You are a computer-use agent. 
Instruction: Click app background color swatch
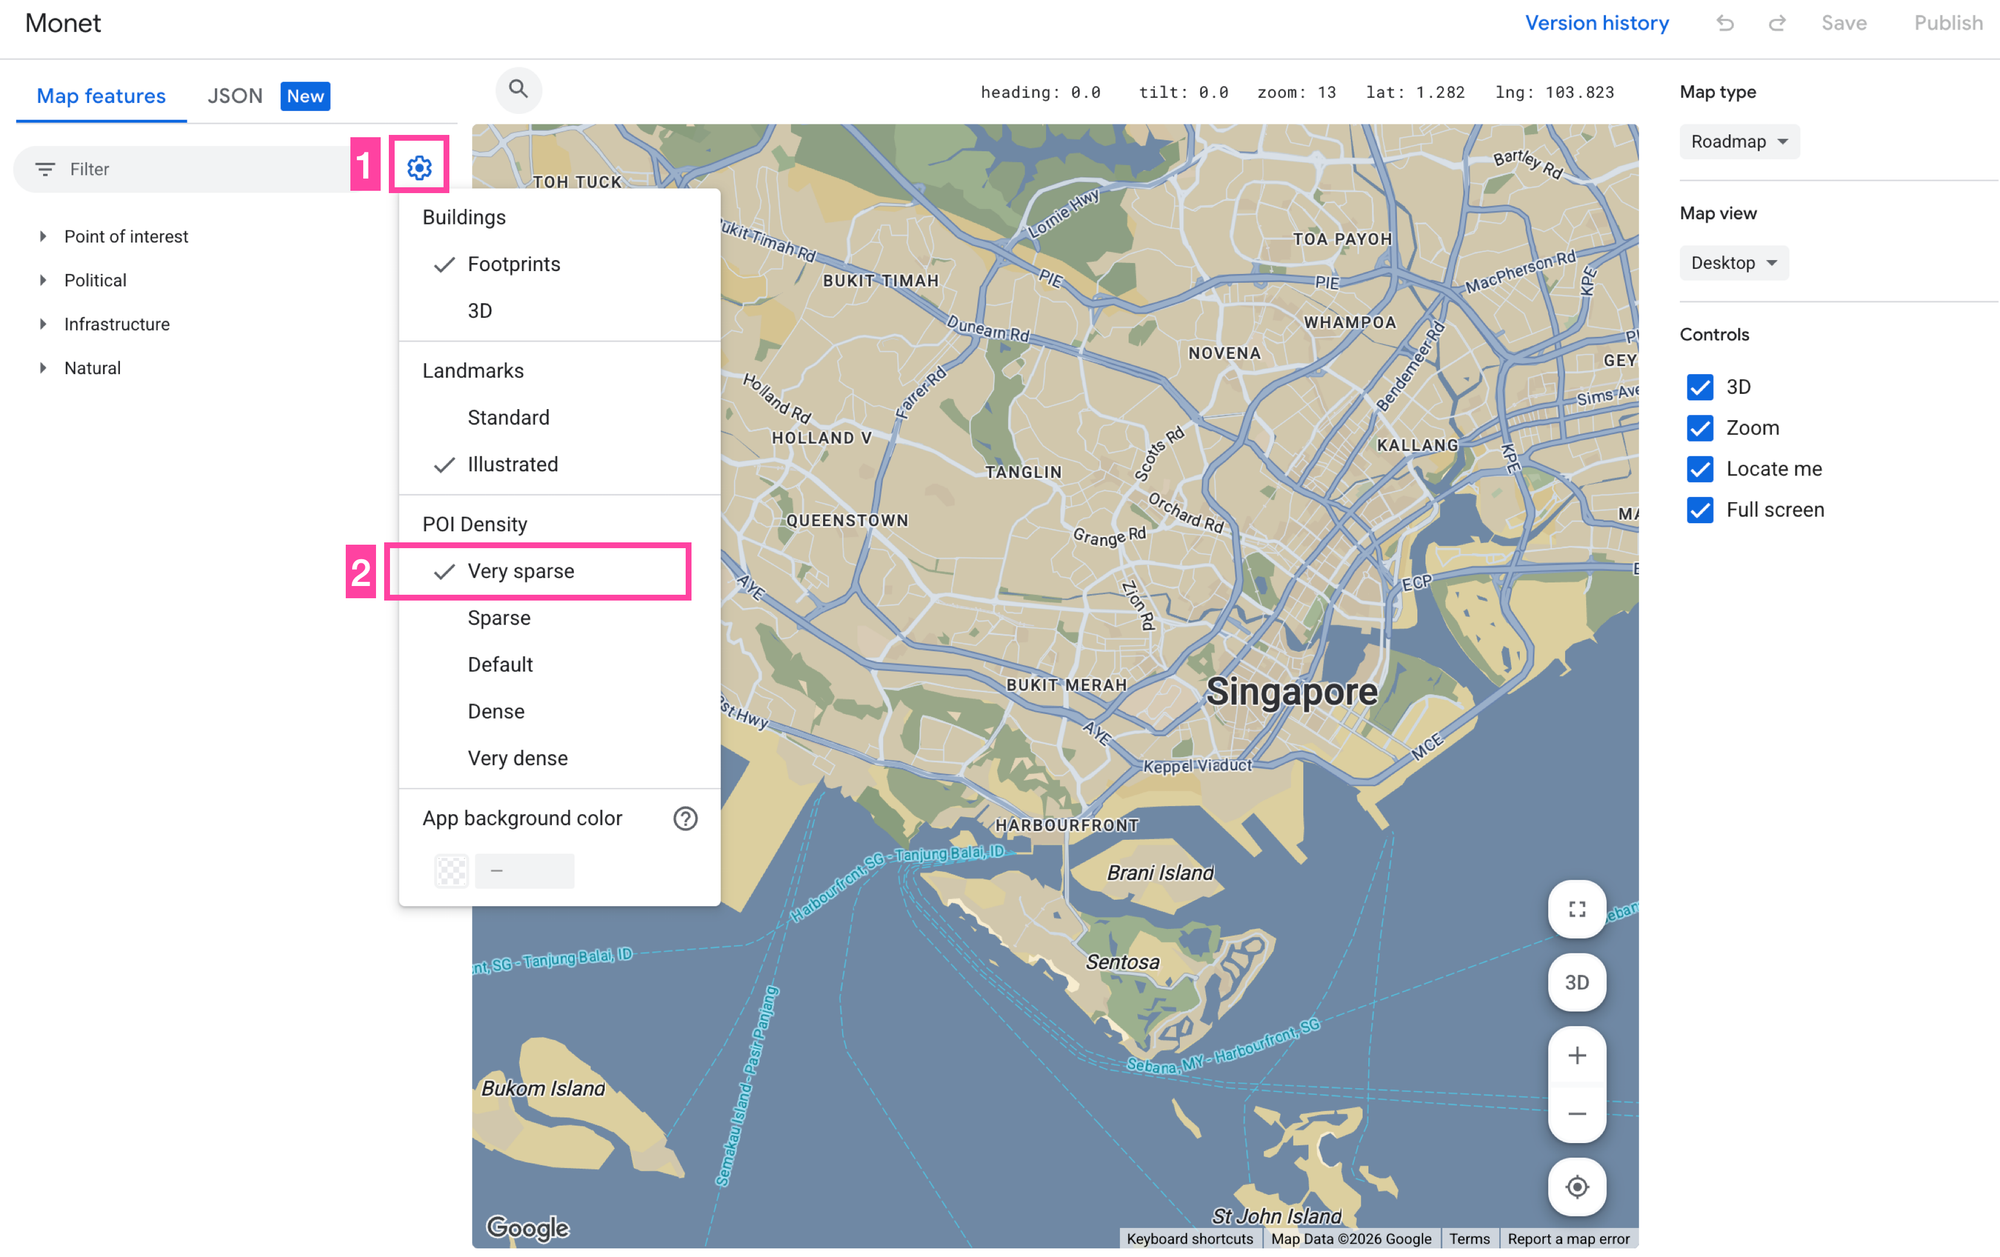452,871
